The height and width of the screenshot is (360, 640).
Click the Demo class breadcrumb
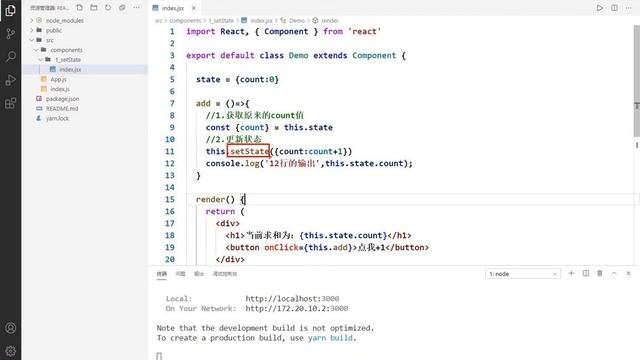[297, 20]
